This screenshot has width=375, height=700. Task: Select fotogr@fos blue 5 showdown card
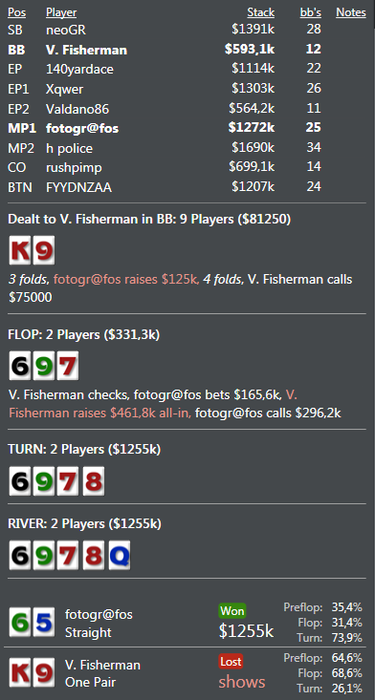(44, 622)
